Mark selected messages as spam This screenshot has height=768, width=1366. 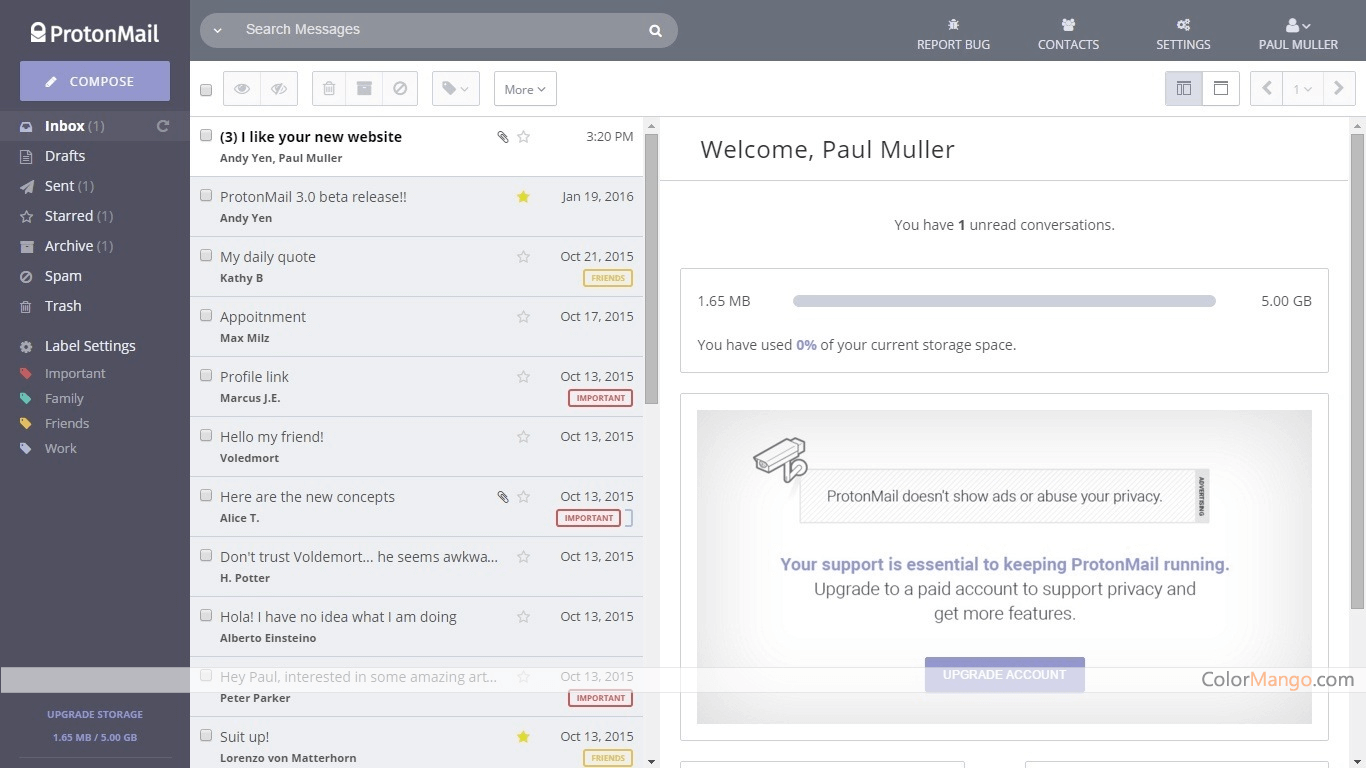[400, 88]
